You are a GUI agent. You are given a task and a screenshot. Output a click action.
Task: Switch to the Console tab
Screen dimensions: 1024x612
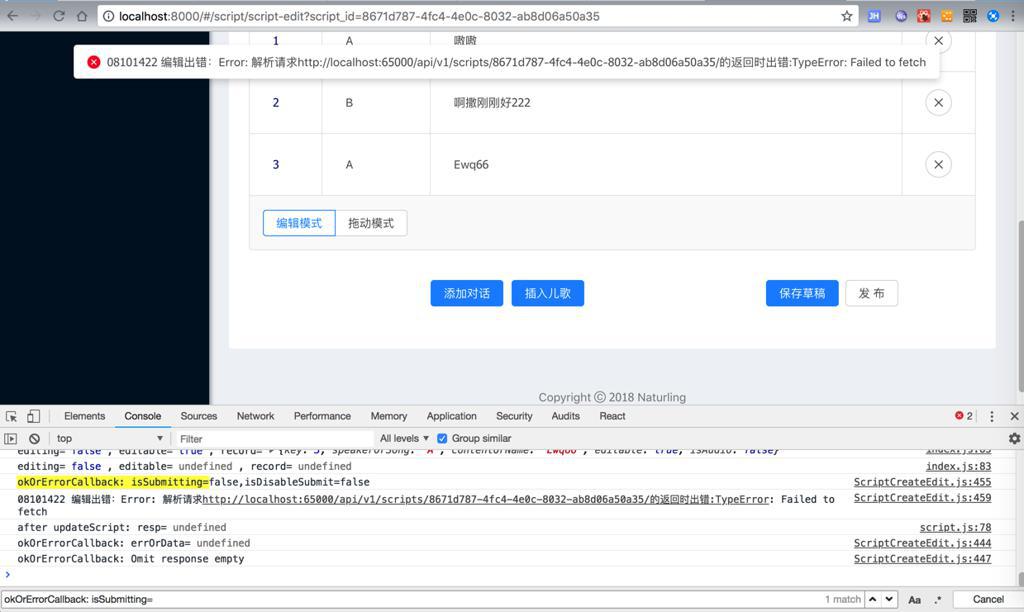(x=142, y=416)
